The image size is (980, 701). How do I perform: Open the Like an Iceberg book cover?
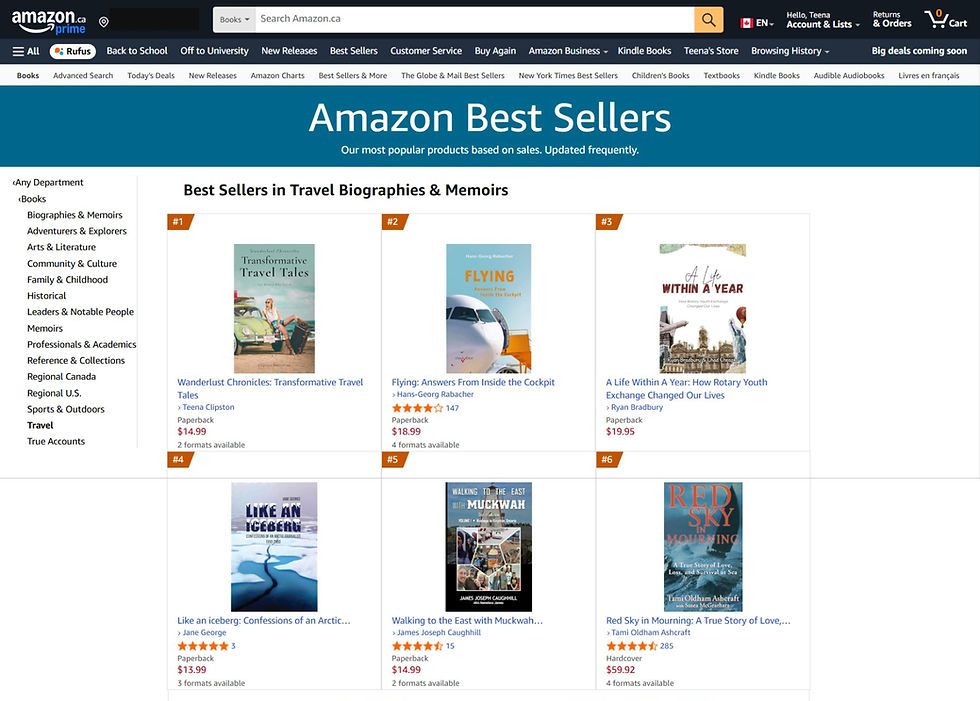pos(274,546)
